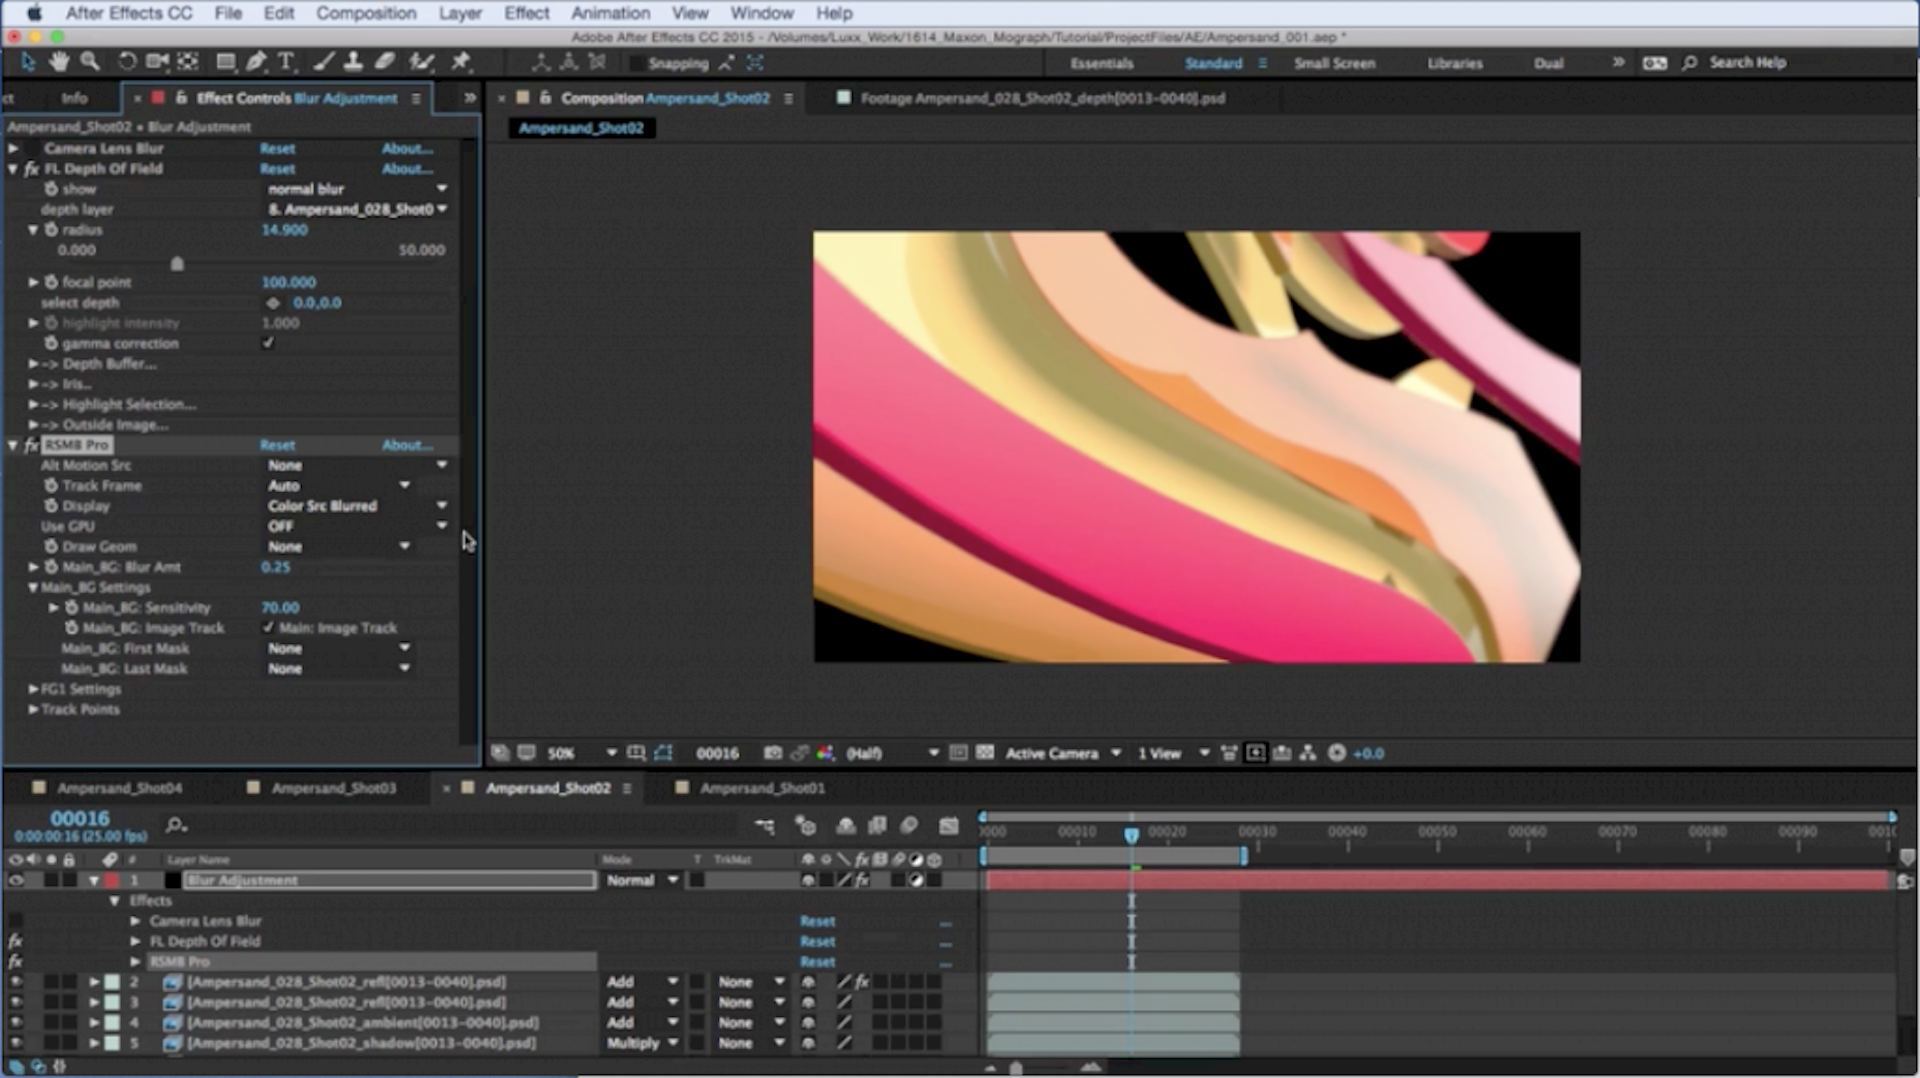Click the 00016 timecode in timeline
This screenshot has height=1078, width=1920.
(x=80, y=819)
